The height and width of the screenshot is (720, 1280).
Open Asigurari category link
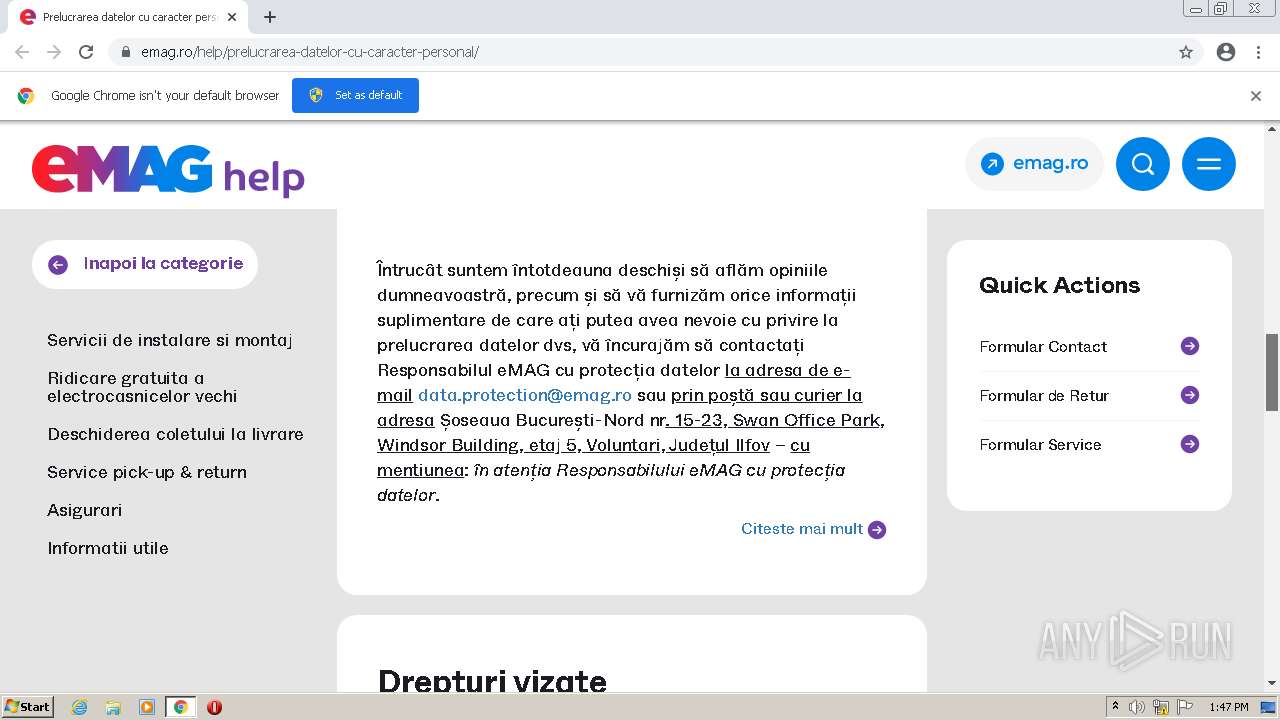click(84, 510)
